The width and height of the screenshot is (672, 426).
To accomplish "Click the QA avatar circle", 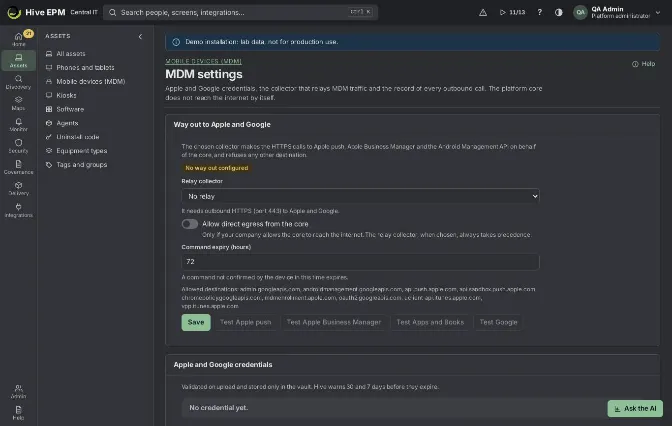I will tap(580, 12).
